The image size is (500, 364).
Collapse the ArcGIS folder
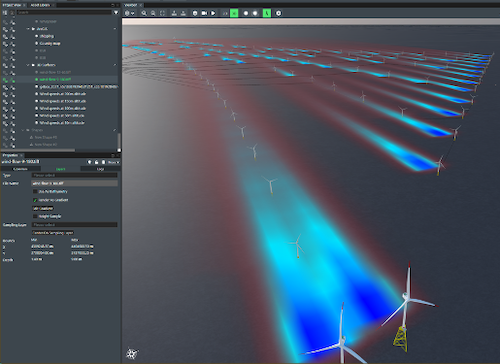coord(28,29)
